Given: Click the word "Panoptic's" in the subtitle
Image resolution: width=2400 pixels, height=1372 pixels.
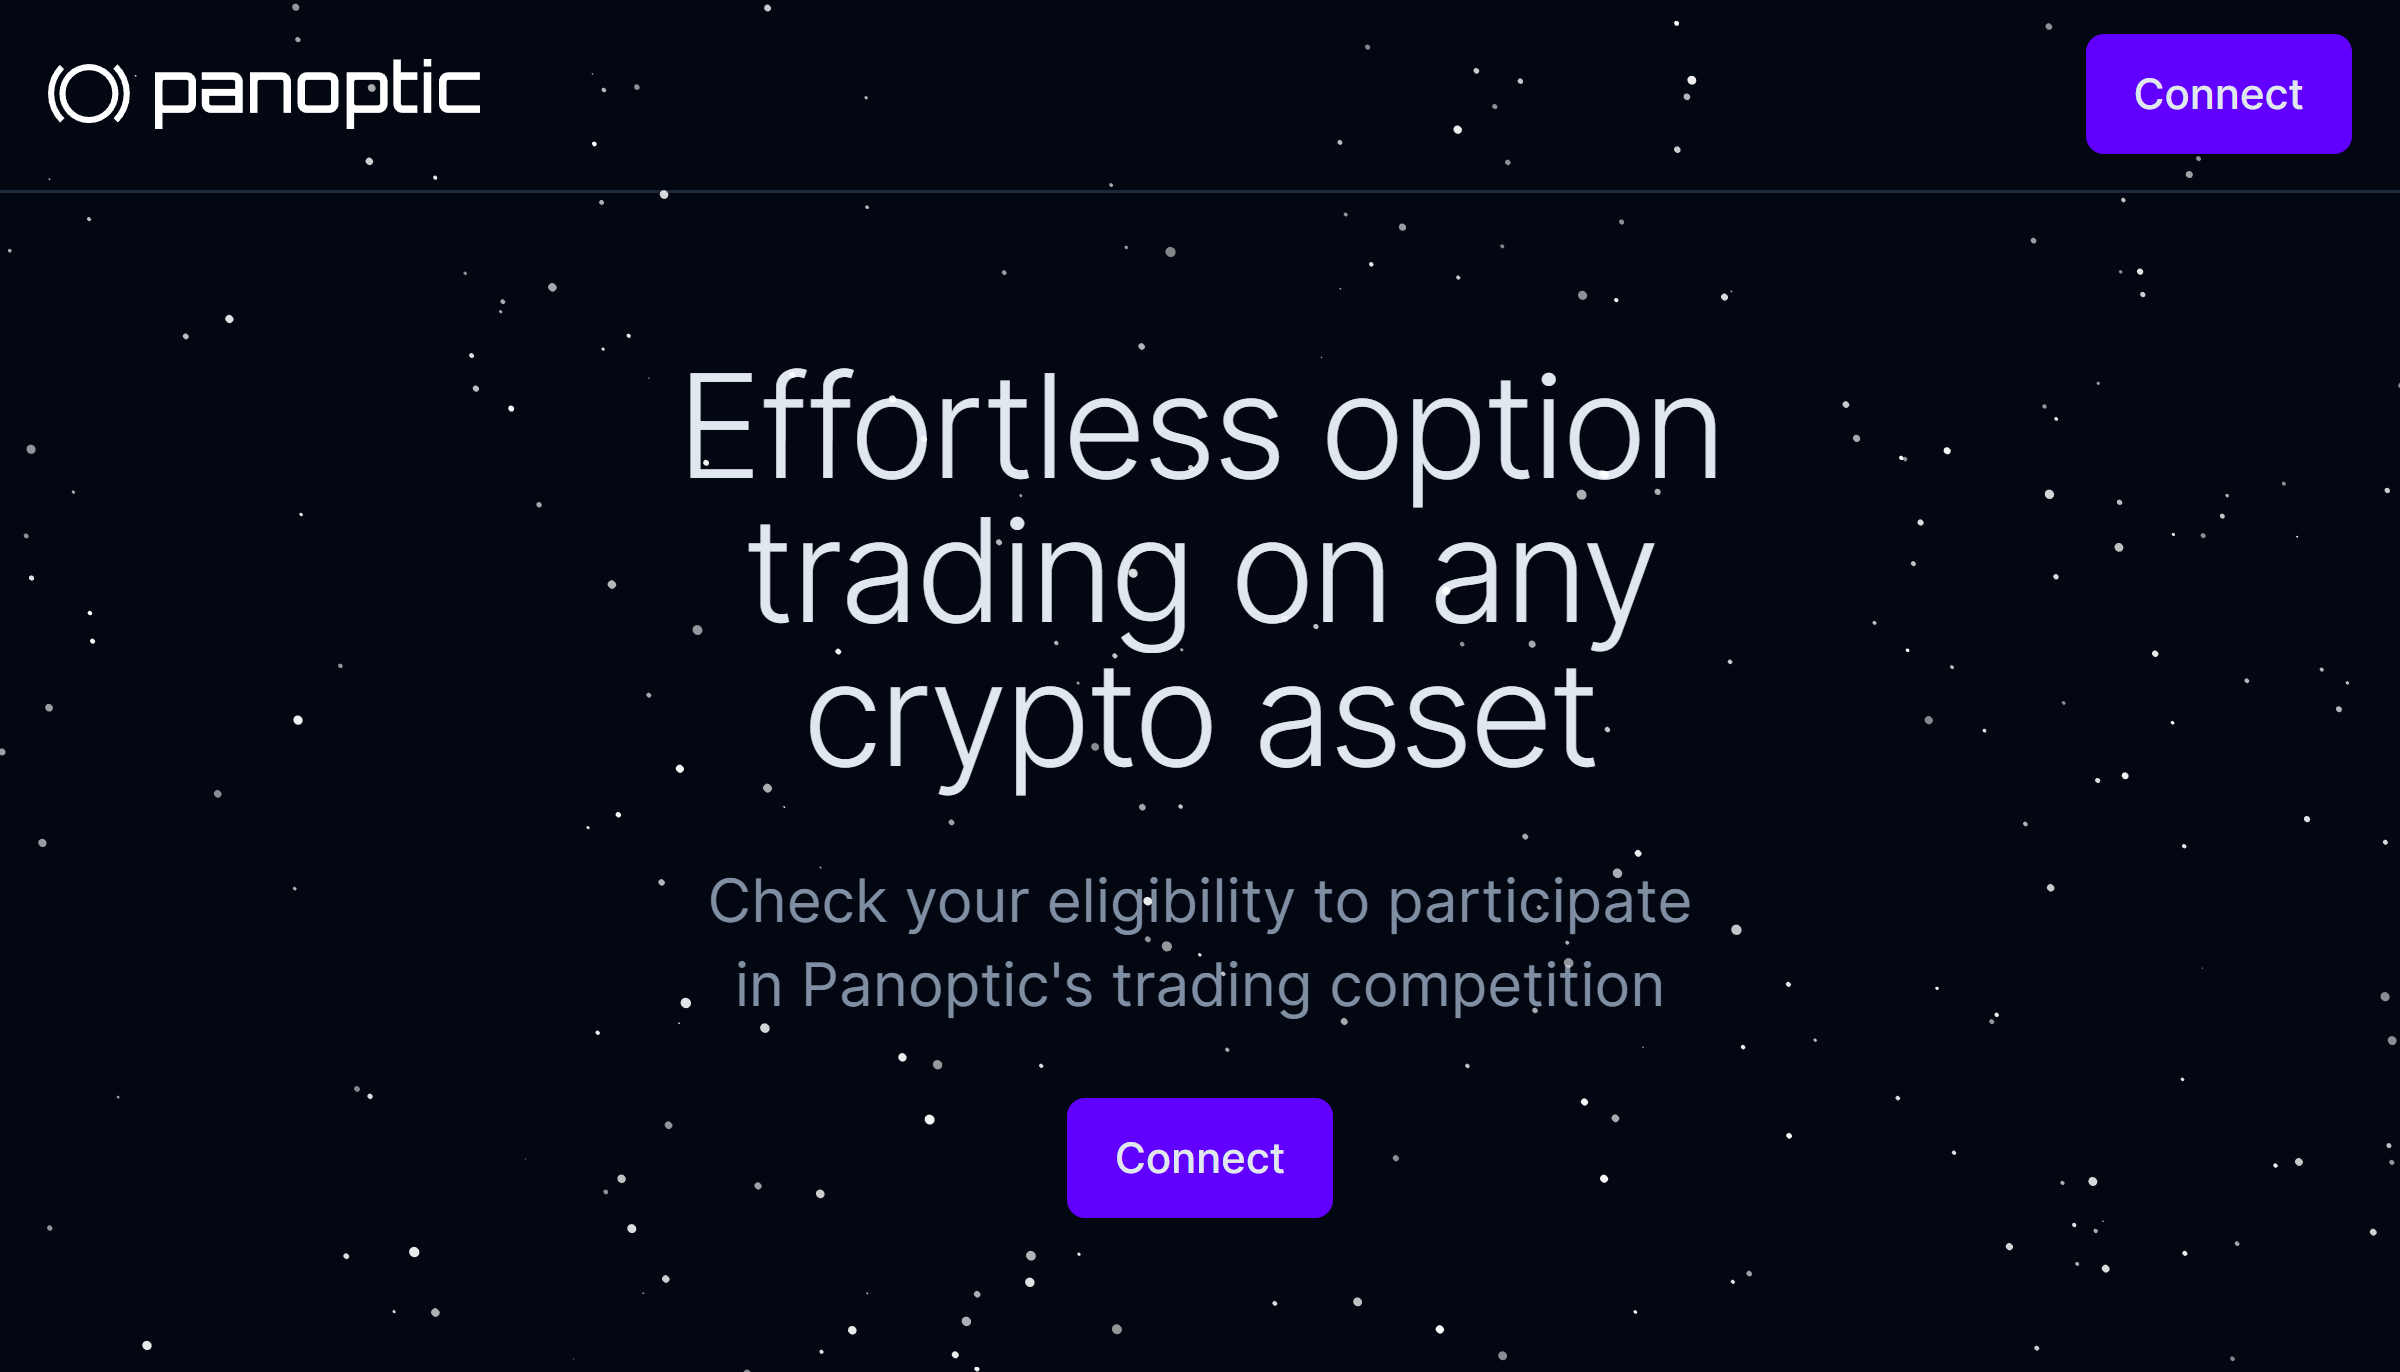Looking at the screenshot, I should click(947, 986).
